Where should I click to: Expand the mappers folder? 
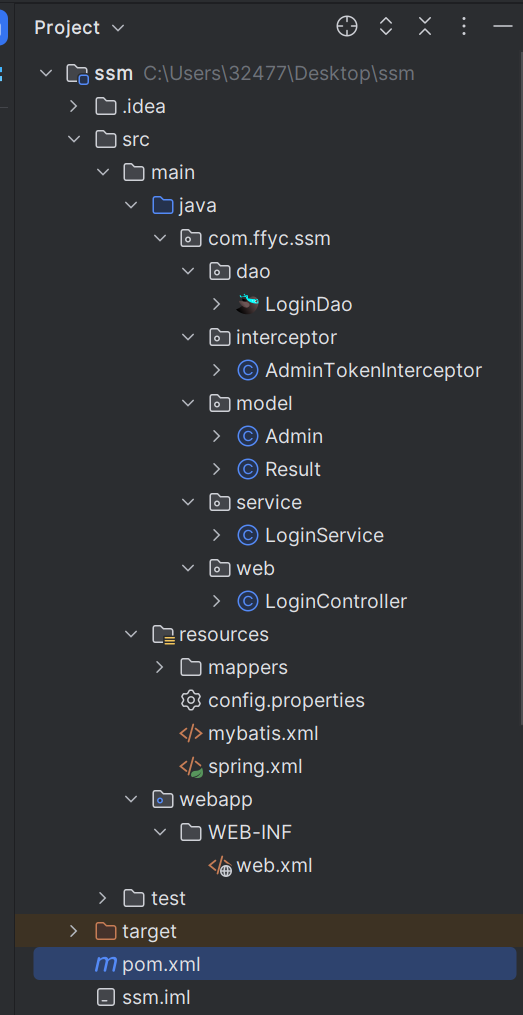click(160, 667)
